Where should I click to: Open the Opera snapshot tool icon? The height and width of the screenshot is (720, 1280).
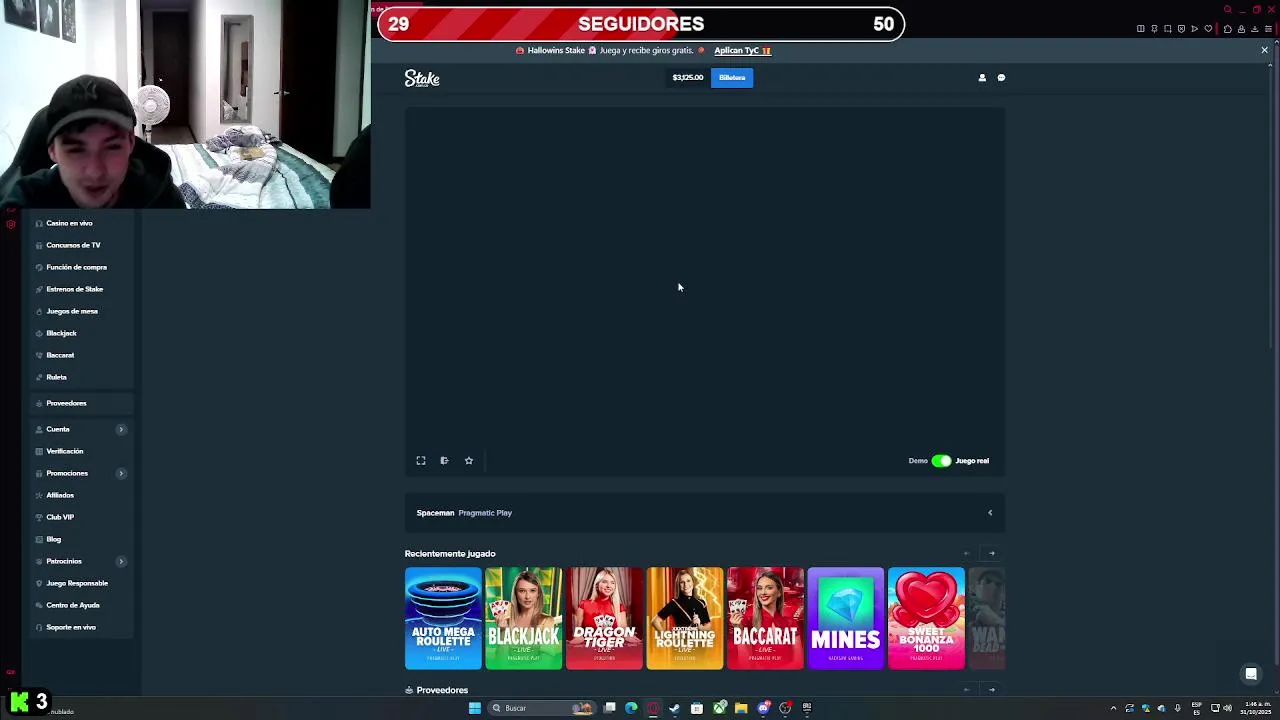1167,29
